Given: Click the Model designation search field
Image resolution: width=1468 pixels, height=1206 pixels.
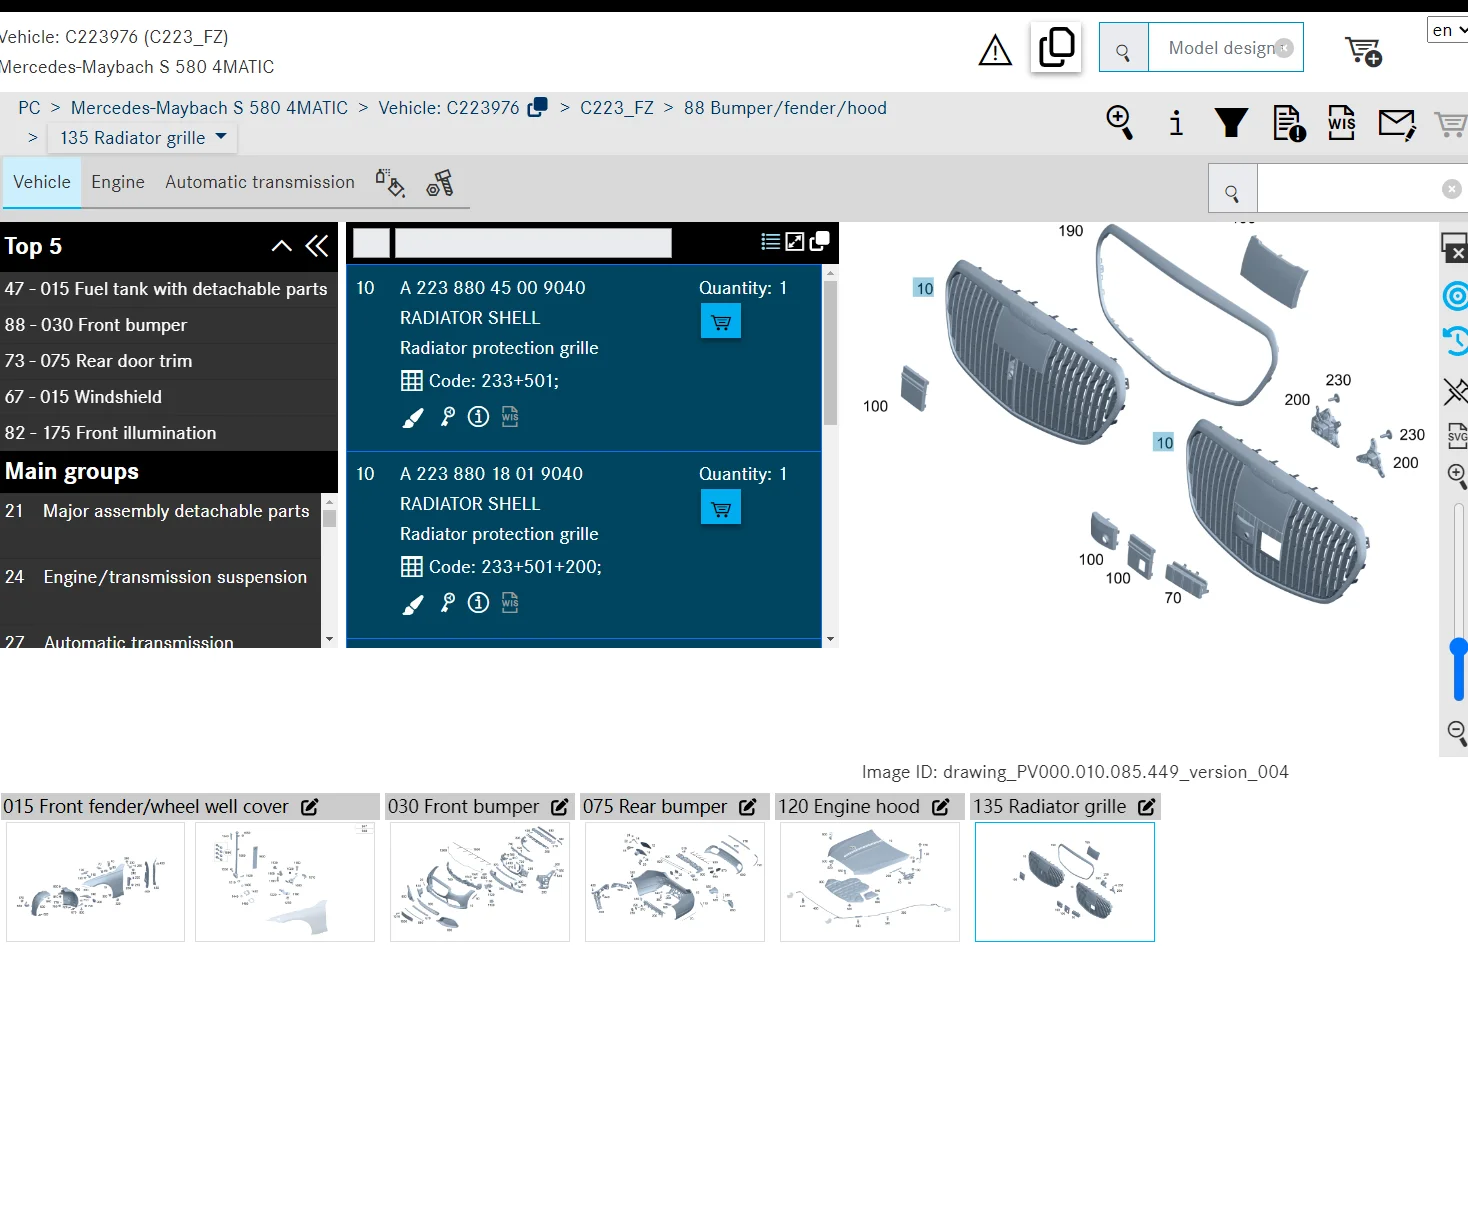Looking at the screenshot, I should 1225,48.
